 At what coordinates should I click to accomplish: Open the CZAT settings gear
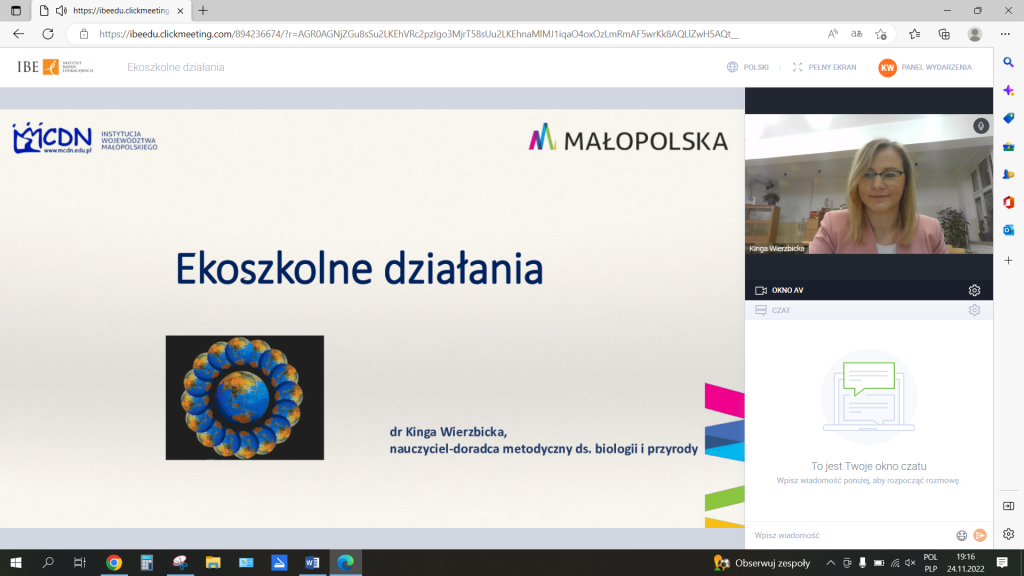(975, 310)
